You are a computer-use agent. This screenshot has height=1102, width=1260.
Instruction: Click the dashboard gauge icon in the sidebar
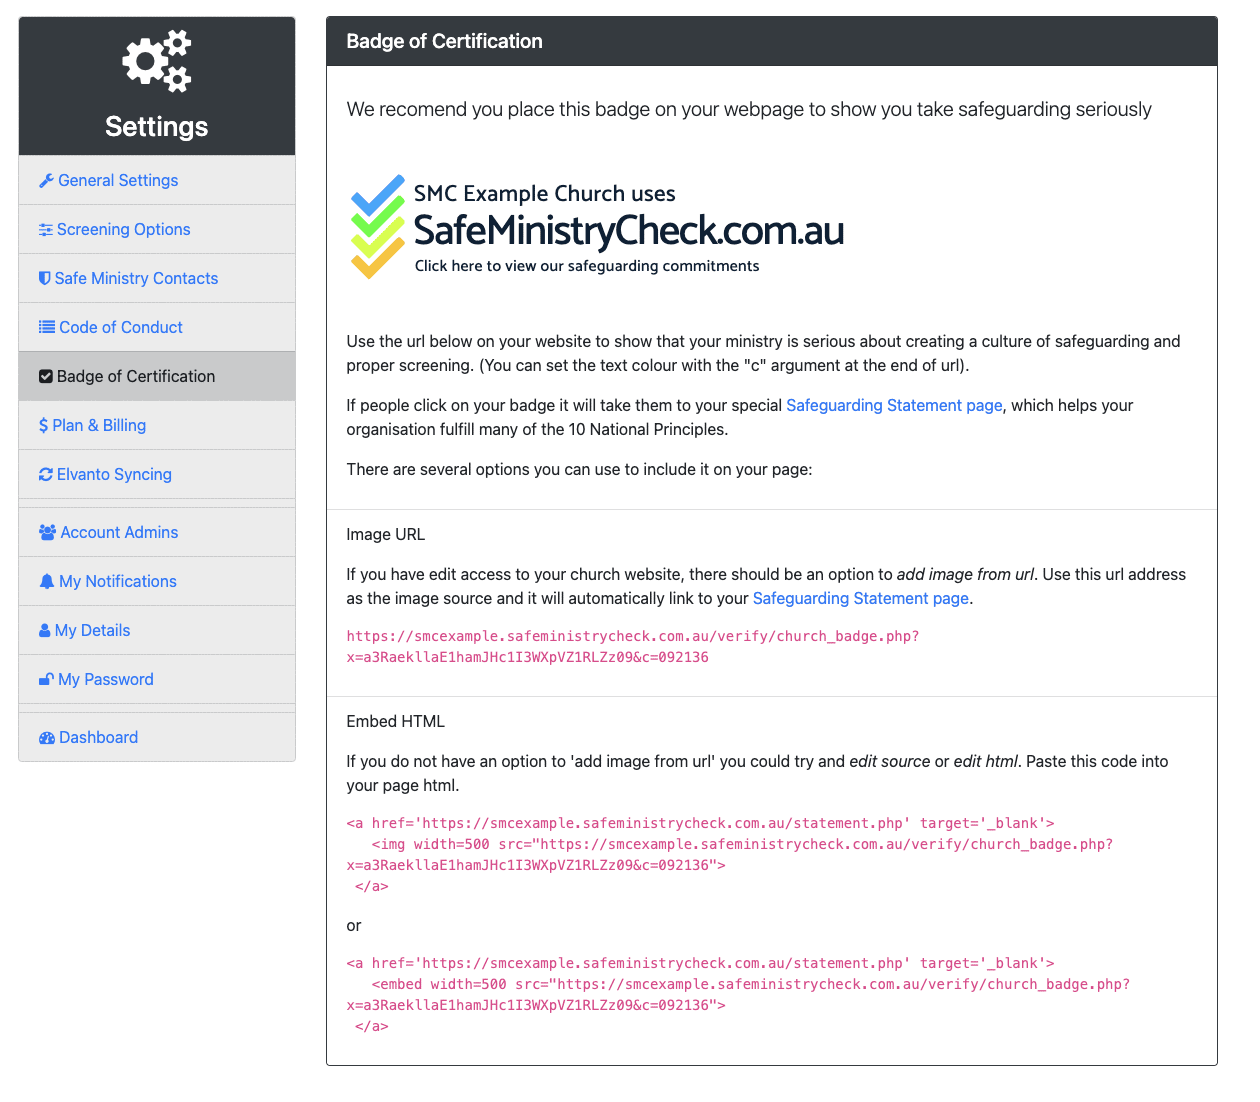click(47, 737)
